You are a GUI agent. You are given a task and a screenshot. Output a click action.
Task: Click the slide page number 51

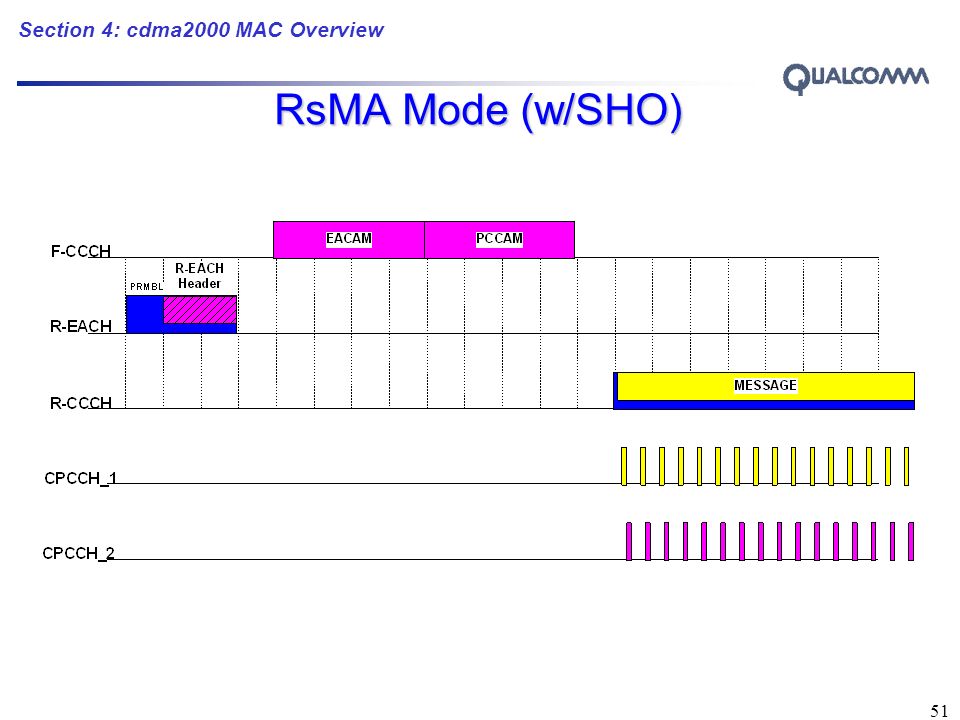939,710
